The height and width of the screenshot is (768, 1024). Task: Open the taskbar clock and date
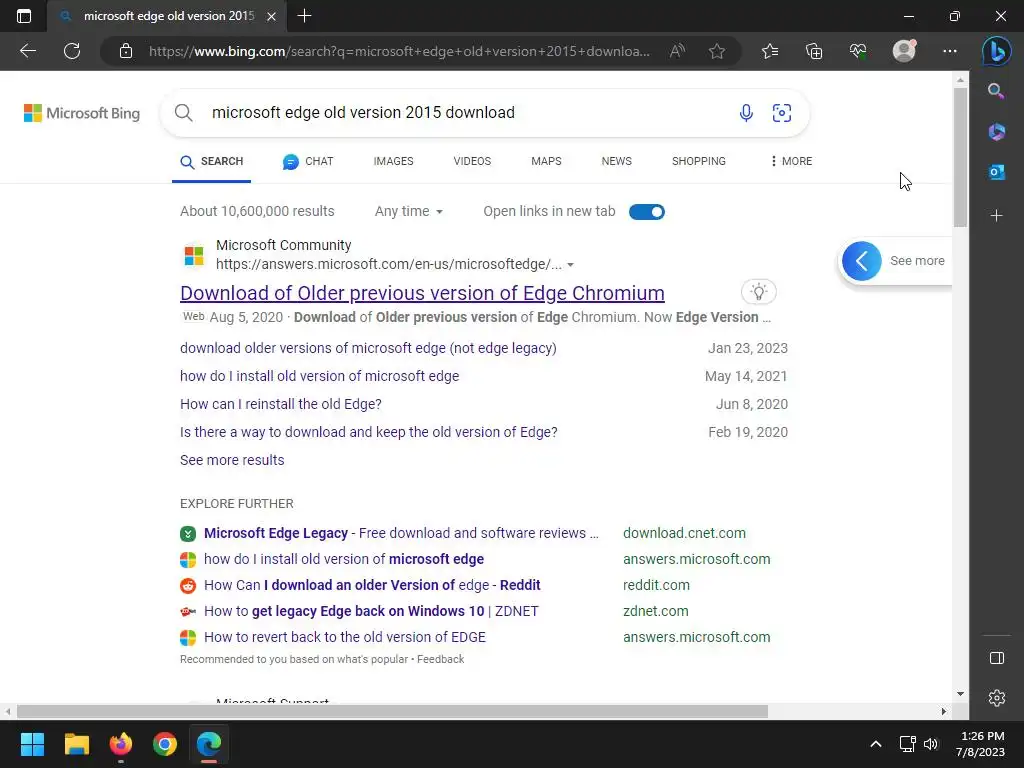[x=981, y=744]
